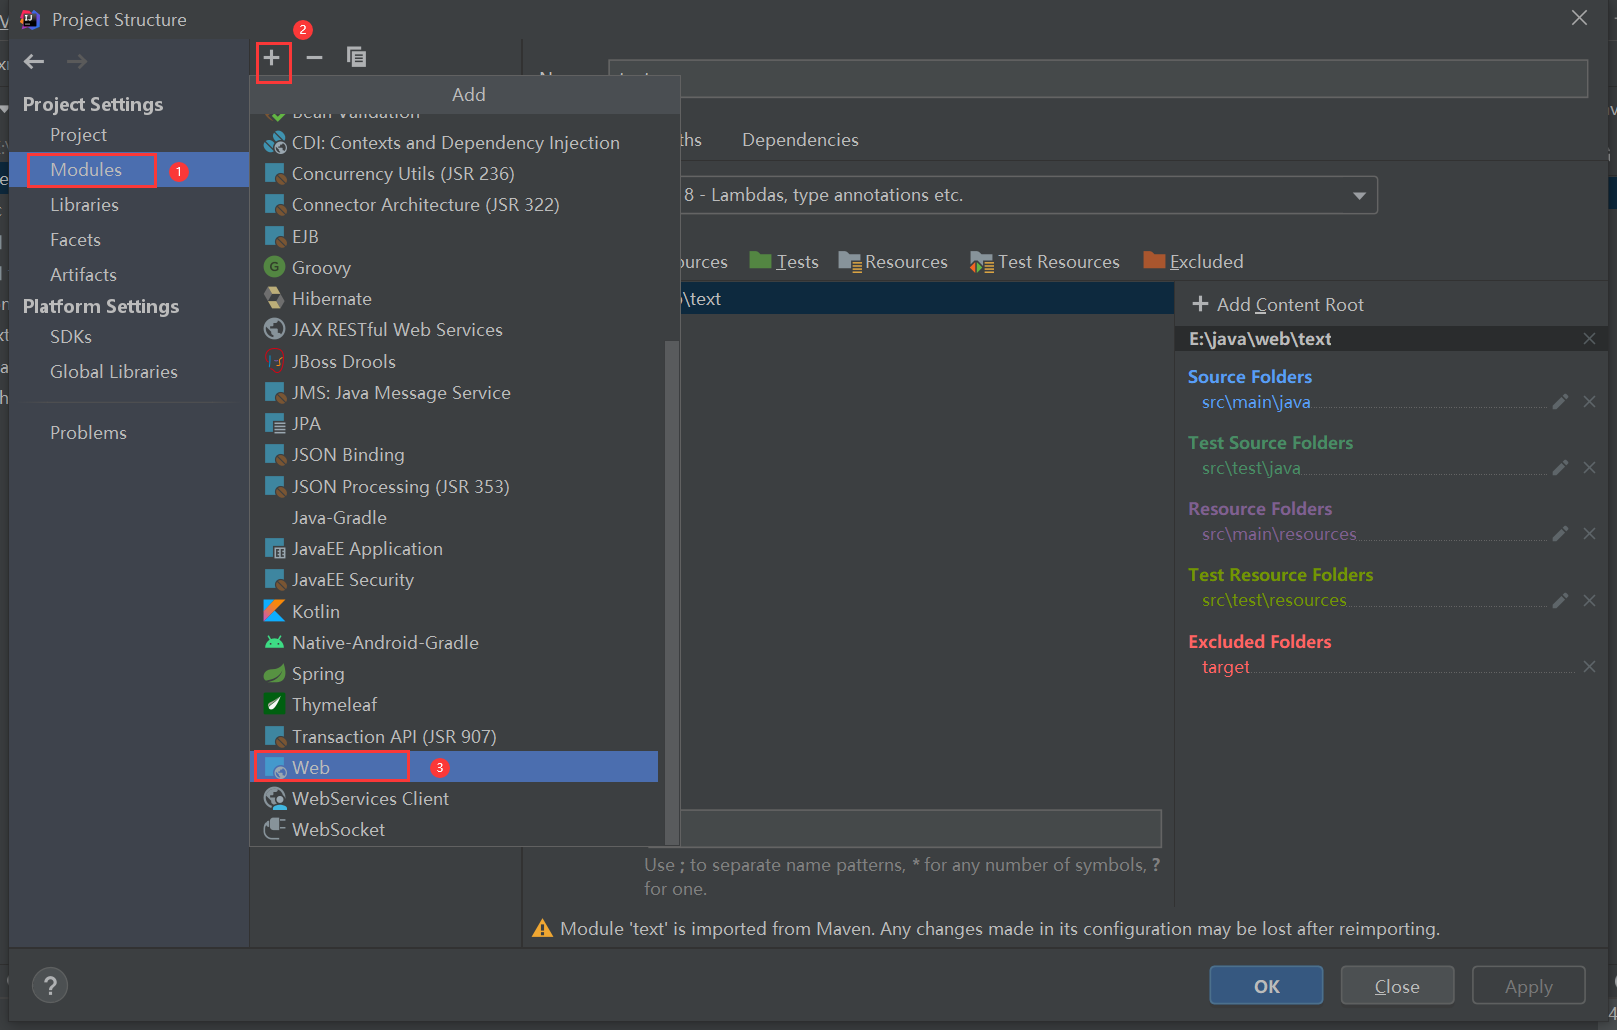
Task: Select Web in the Add list
Action: click(x=454, y=767)
